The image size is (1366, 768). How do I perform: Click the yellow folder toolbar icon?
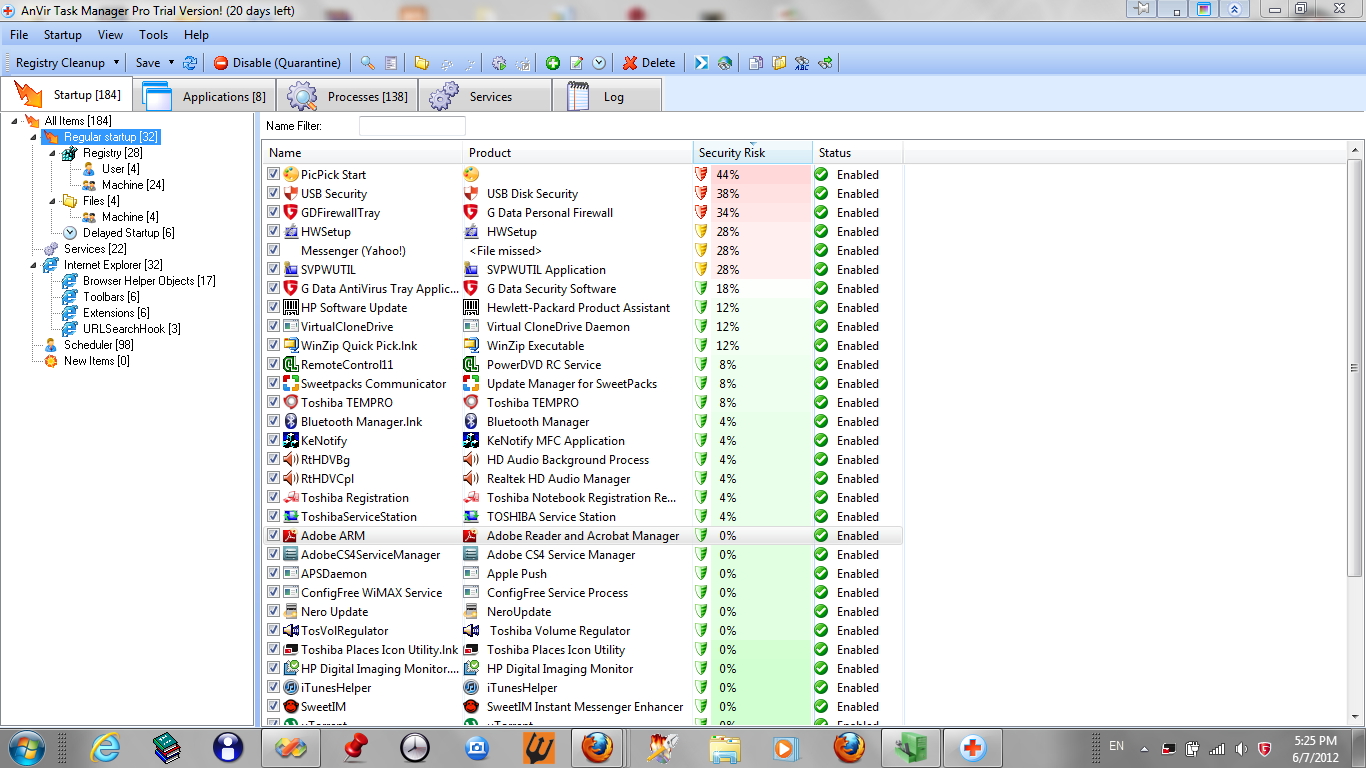click(422, 63)
